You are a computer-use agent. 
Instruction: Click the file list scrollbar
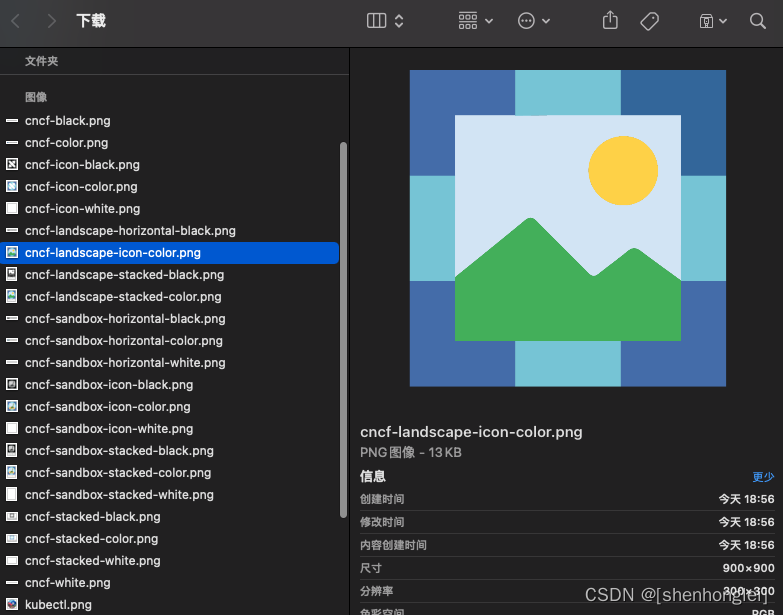[343, 329]
